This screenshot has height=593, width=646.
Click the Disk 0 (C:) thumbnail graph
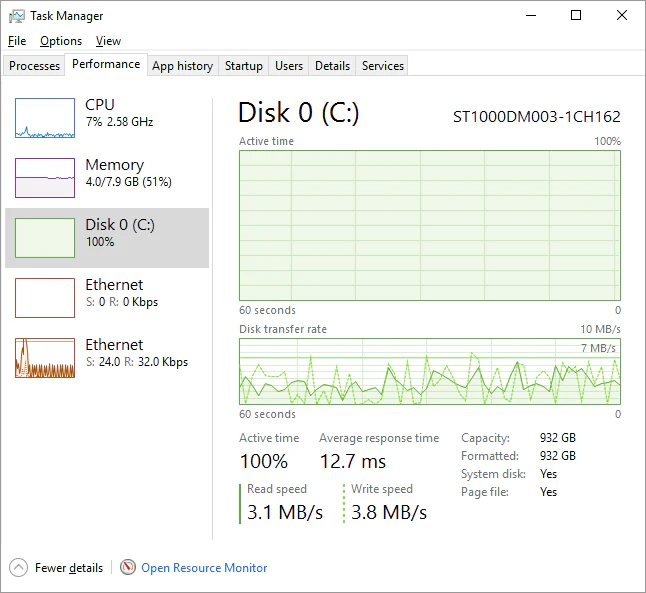(45, 238)
